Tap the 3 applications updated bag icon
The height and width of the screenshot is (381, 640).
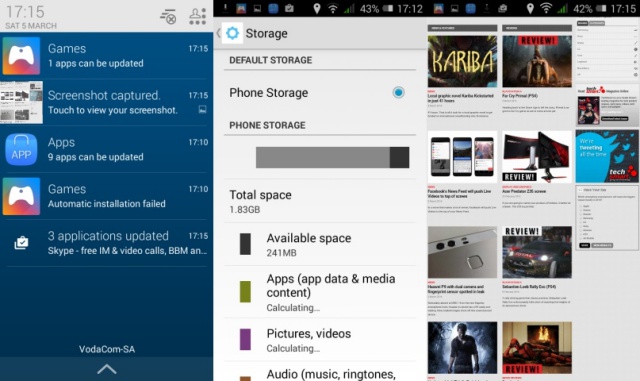pyautogui.click(x=21, y=243)
